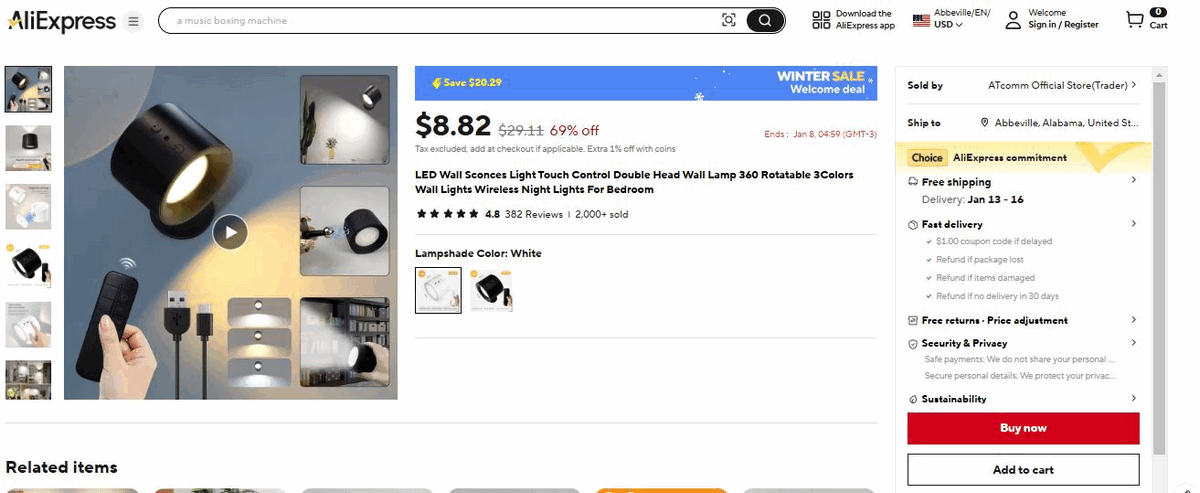The width and height of the screenshot is (1200, 493).
Task: Select the second product thumbnail
Action: coord(28,148)
